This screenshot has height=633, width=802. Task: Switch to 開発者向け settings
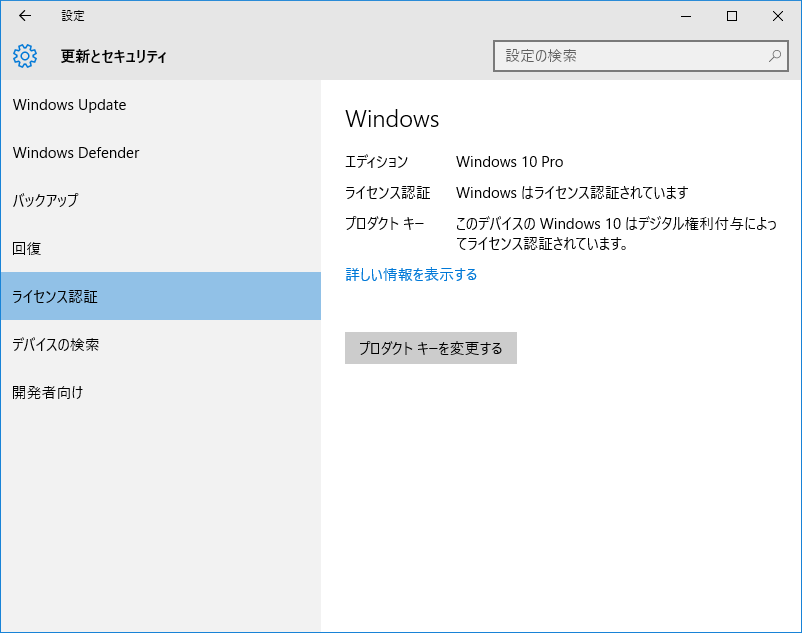[x=48, y=392]
